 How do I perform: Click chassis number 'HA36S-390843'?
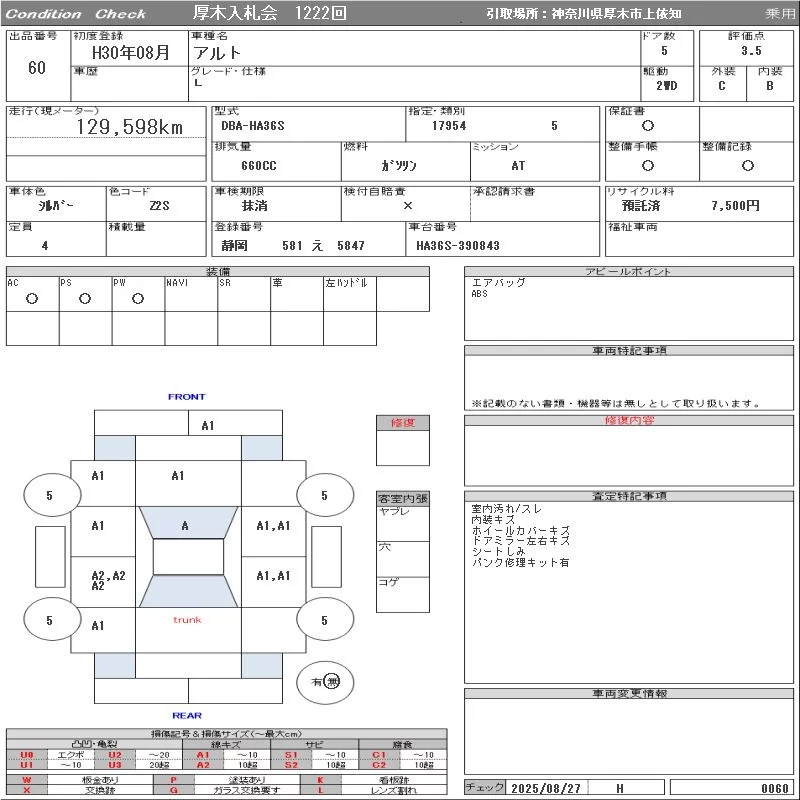coord(458,246)
